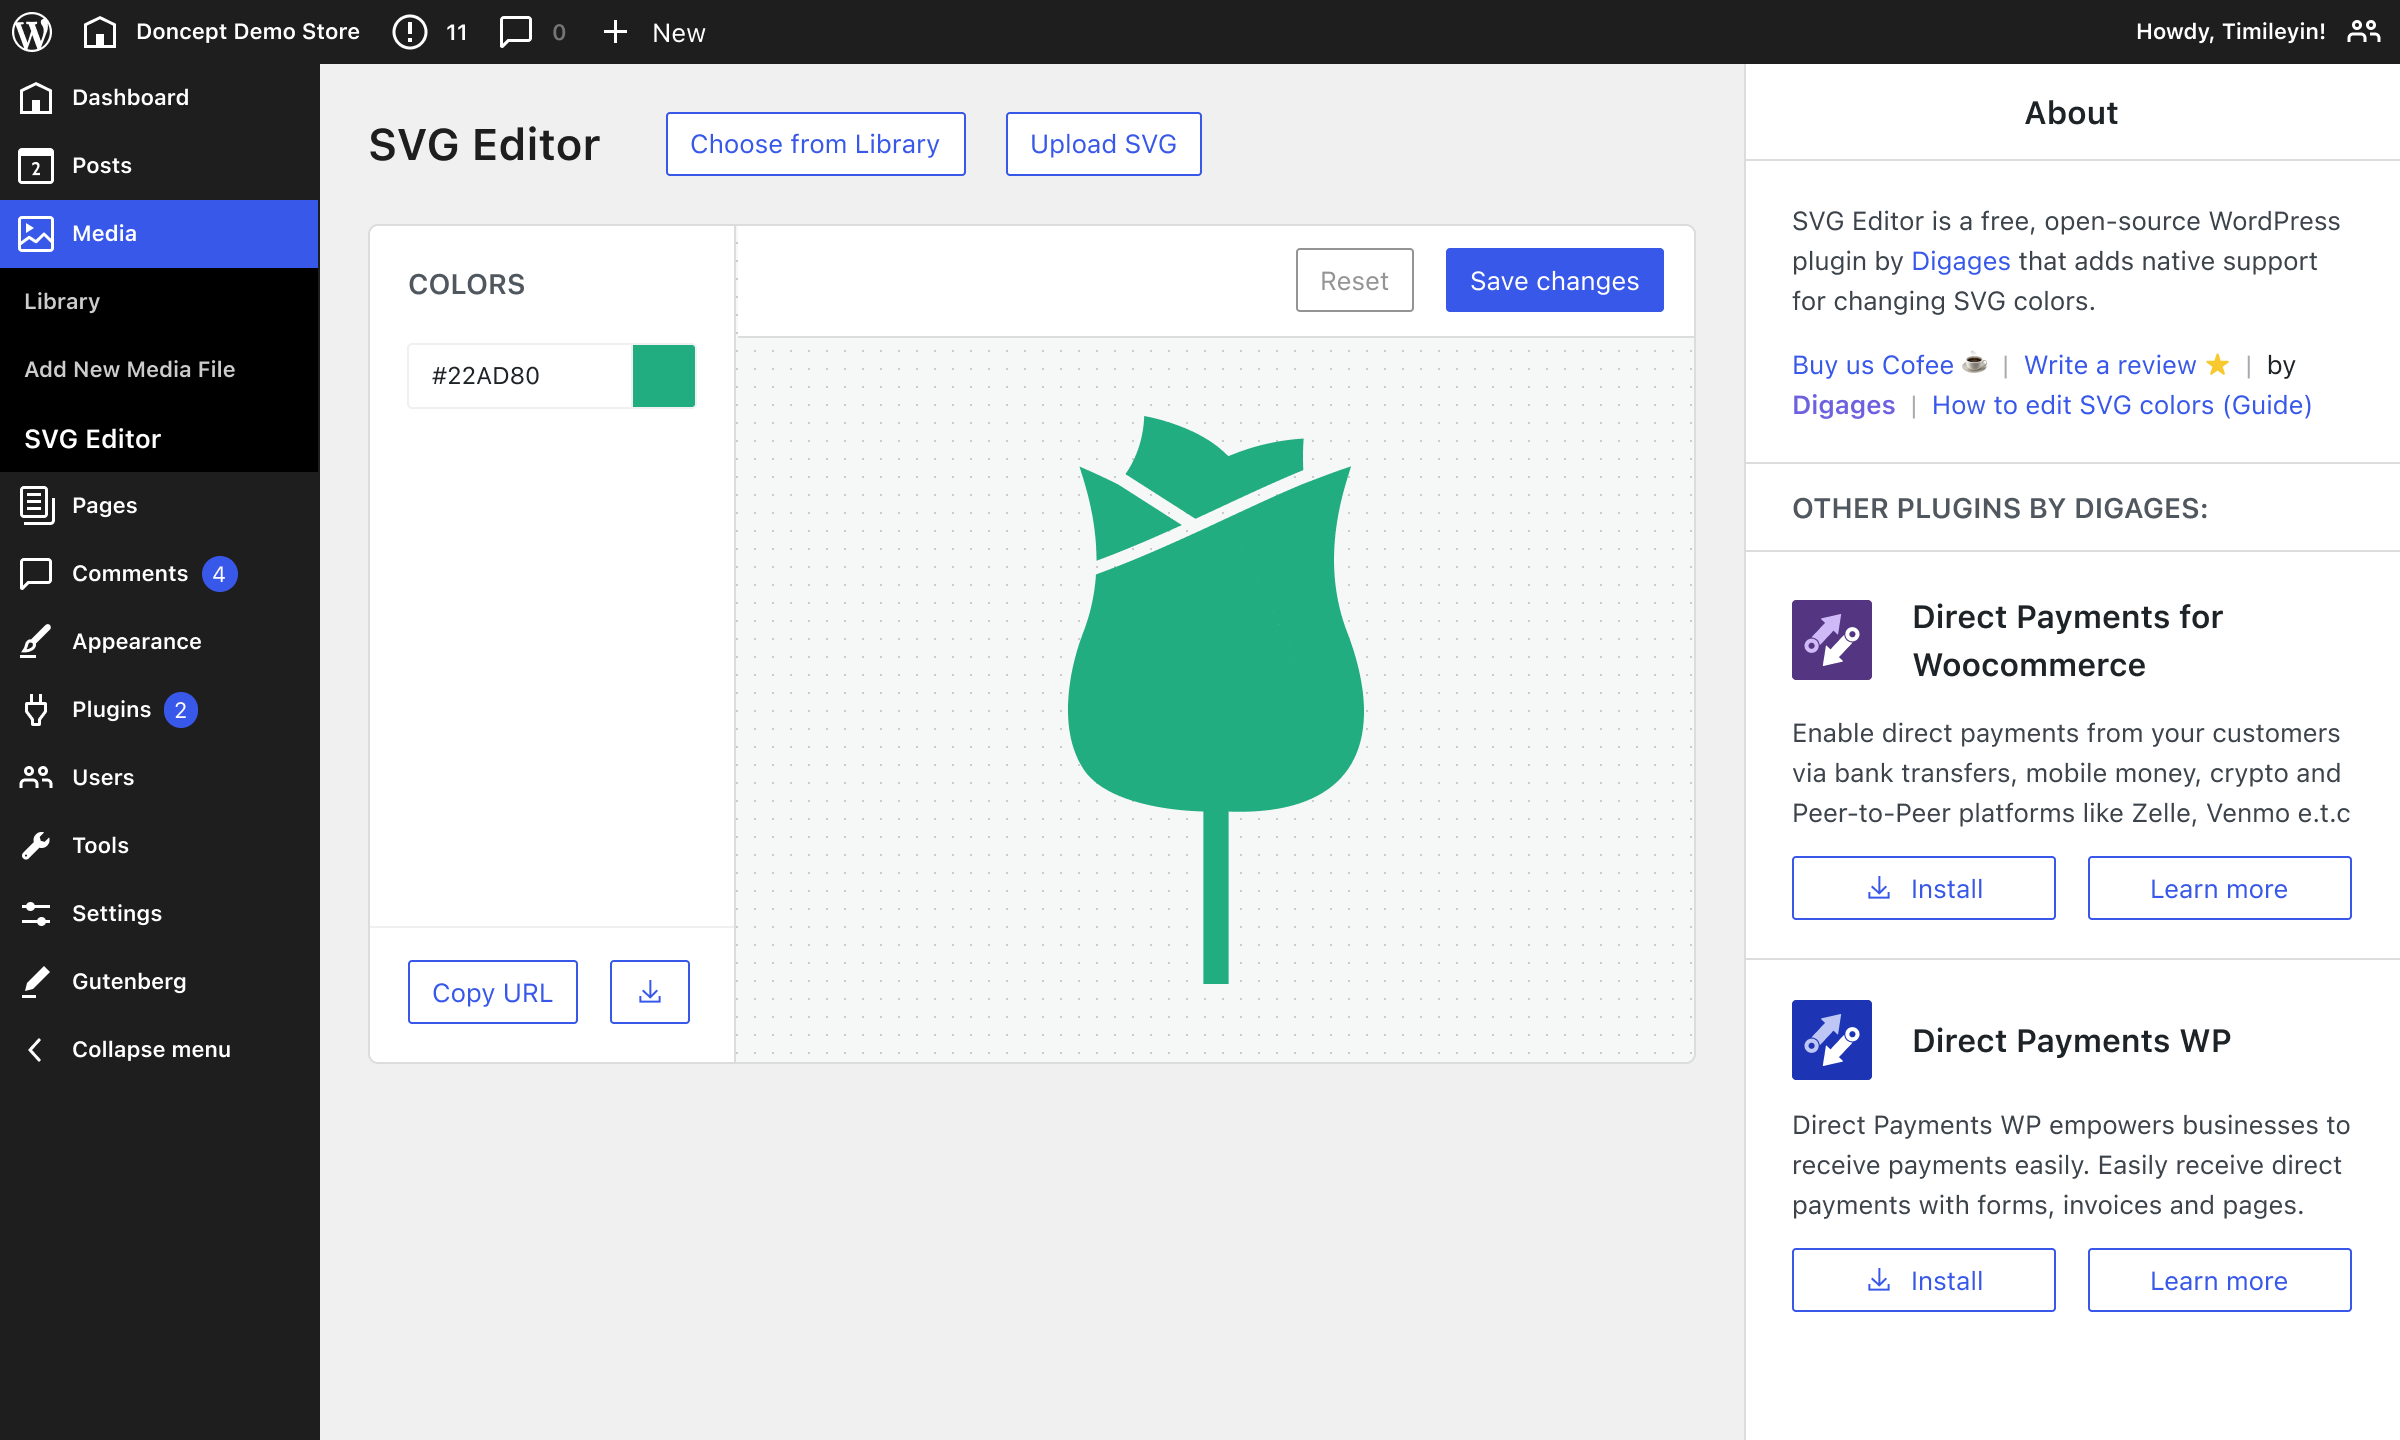Open Dashboard menu item
Viewport: 2400px width, 1440px height.
pyautogui.click(x=160, y=98)
